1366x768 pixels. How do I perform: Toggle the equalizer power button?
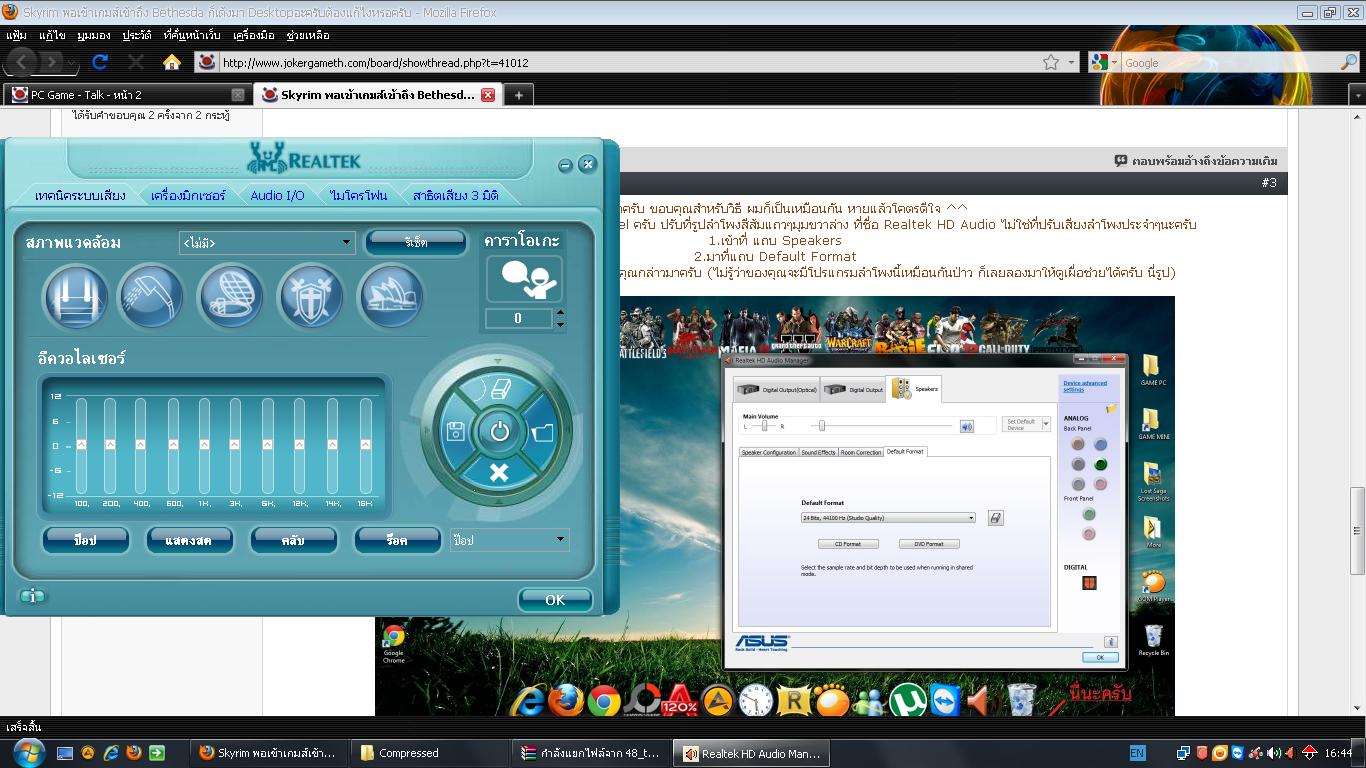tap(499, 432)
